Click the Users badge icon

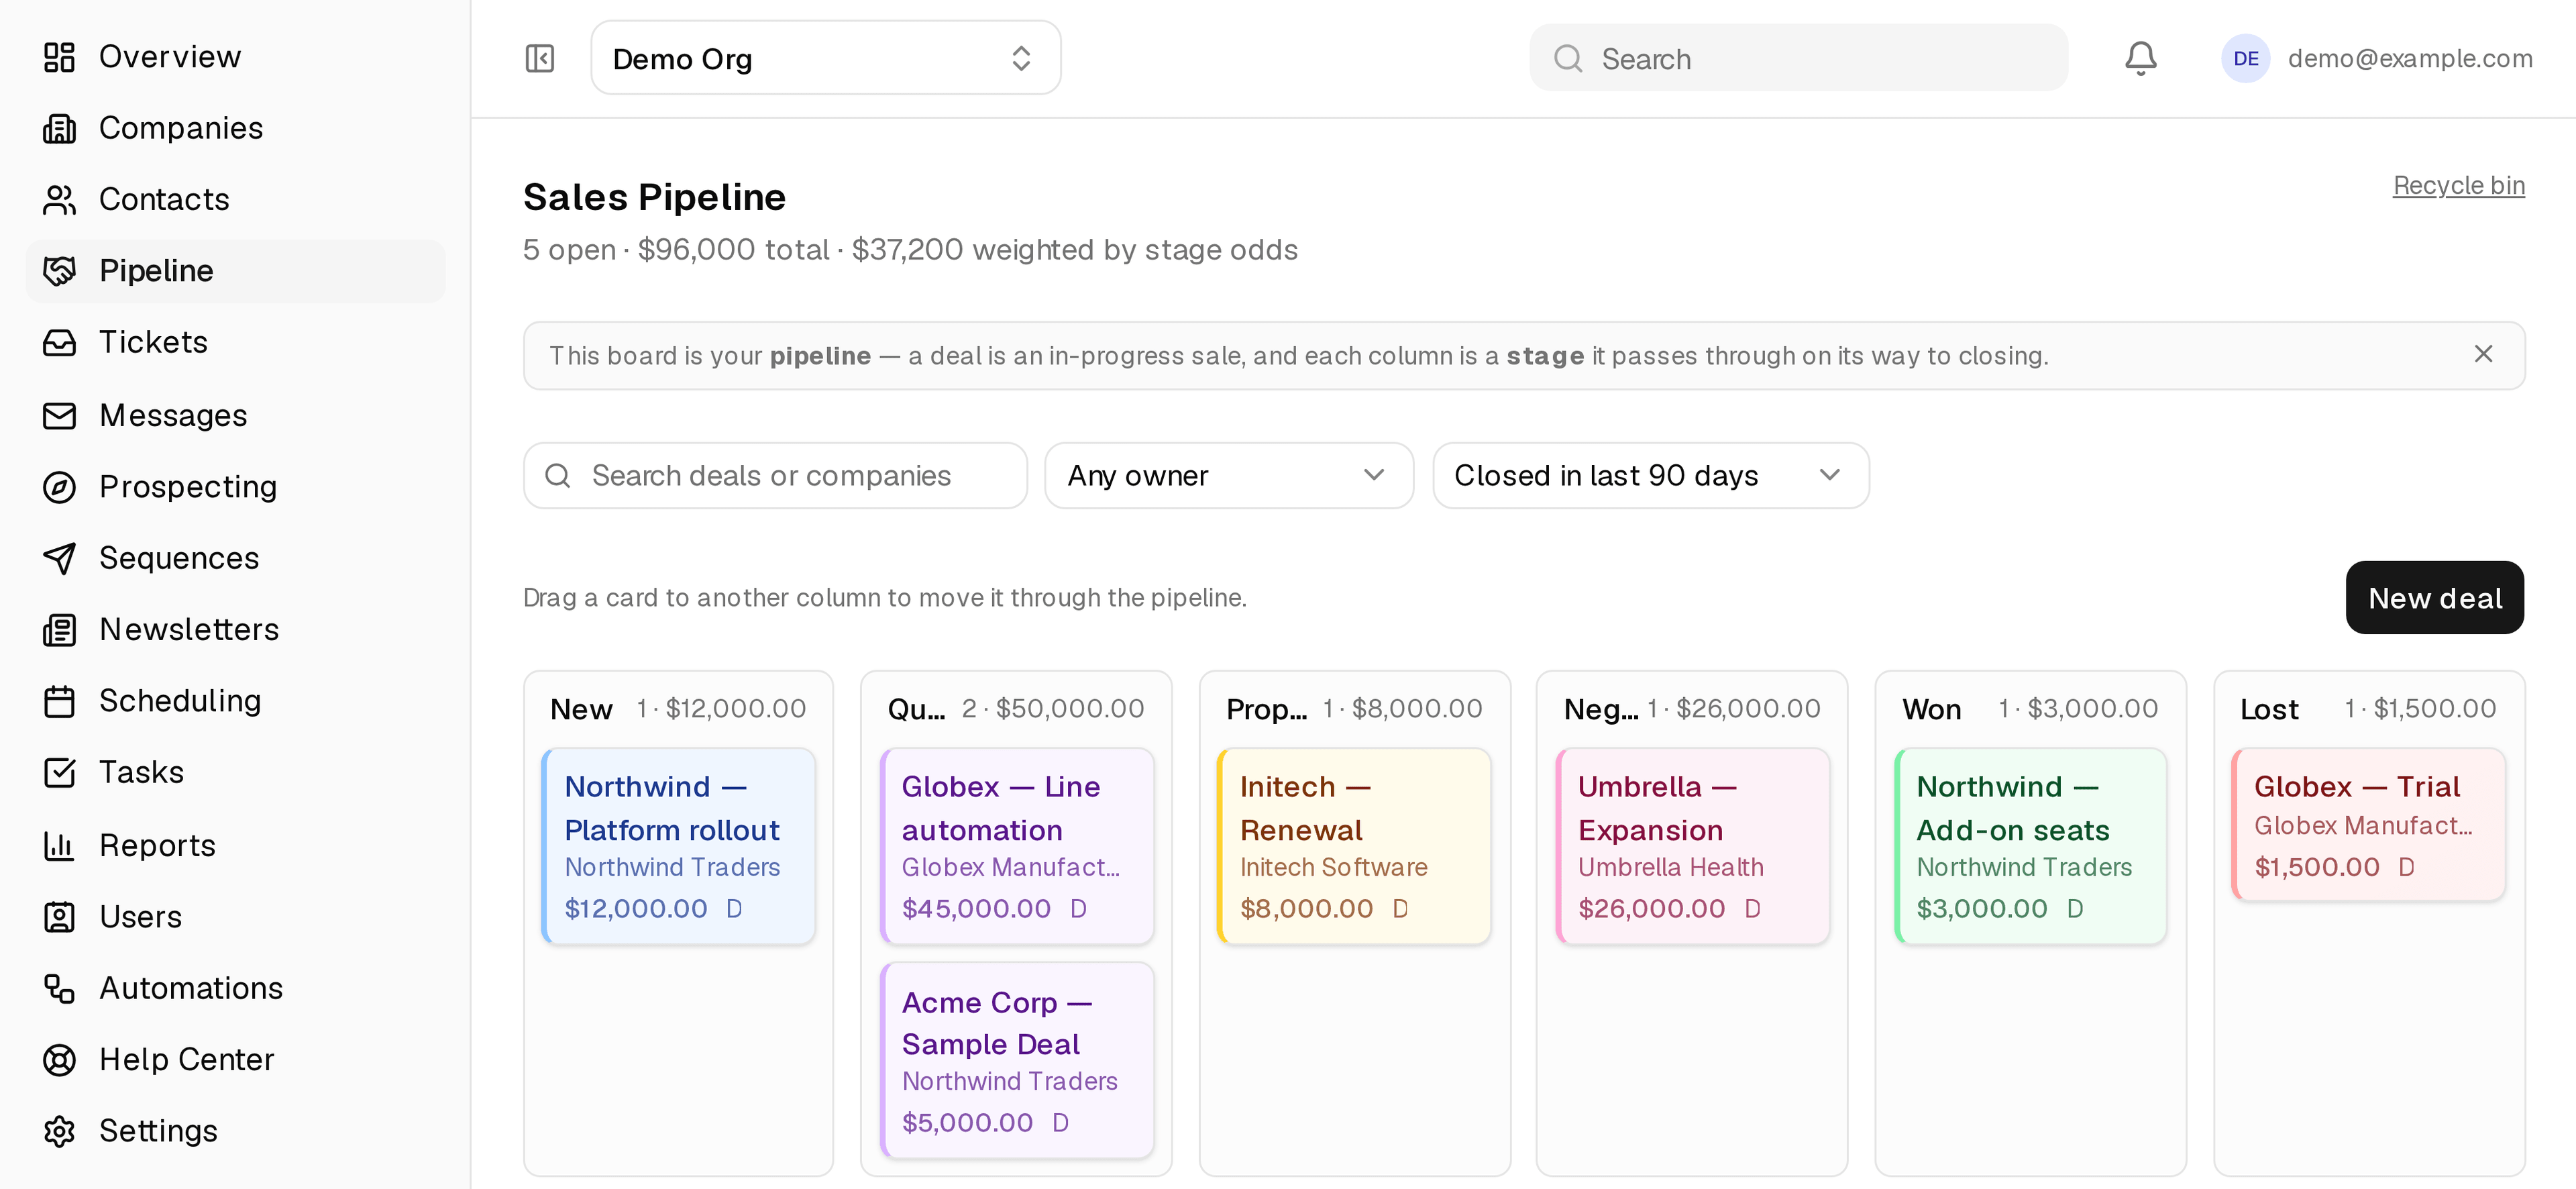click(59, 917)
